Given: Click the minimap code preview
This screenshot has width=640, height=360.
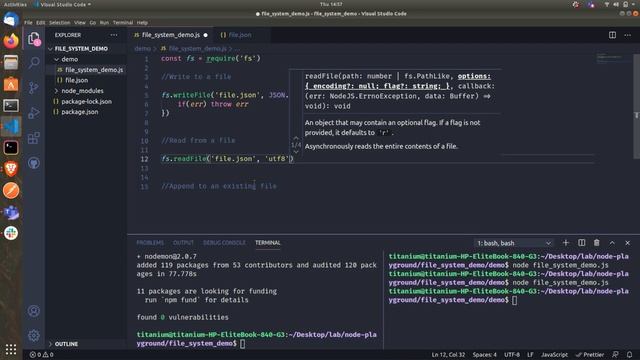Looking at the screenshot, I should (x=609, y=58).
